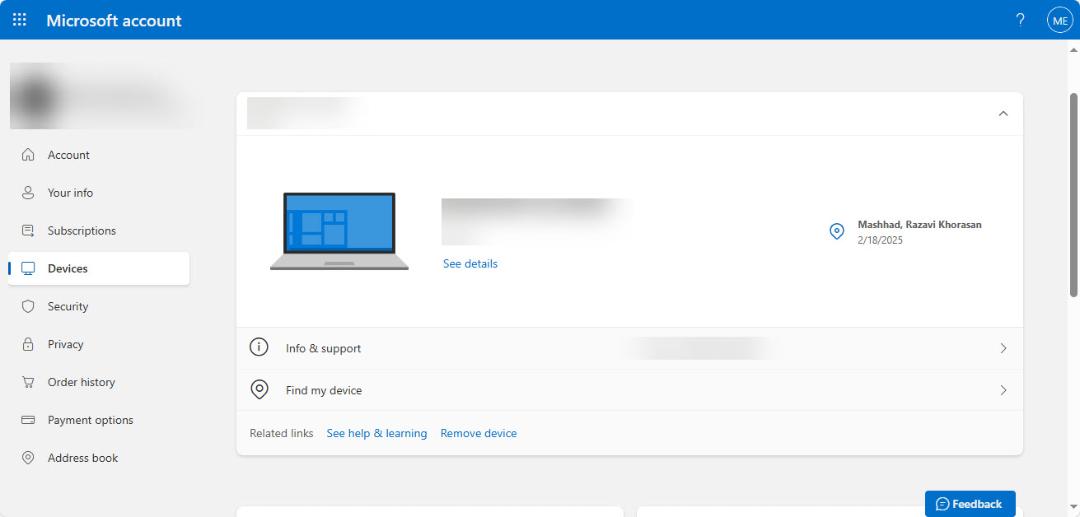This screenshot has width=1080, height=517.
Task: Open the ME account avatar menu
Action: point(1059,21)
